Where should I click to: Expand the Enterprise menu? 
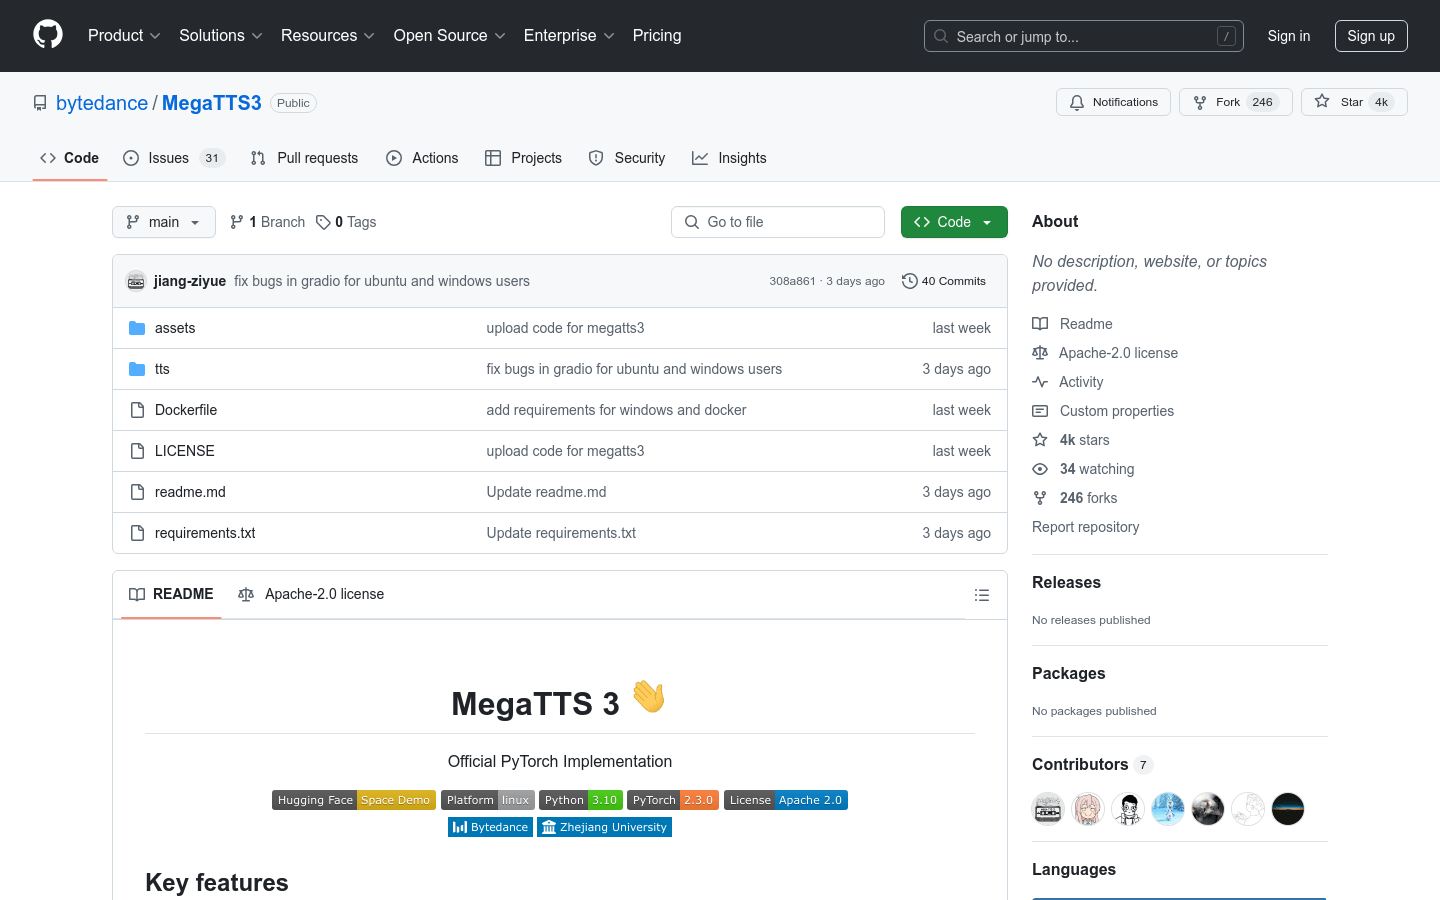click(569, 35)
